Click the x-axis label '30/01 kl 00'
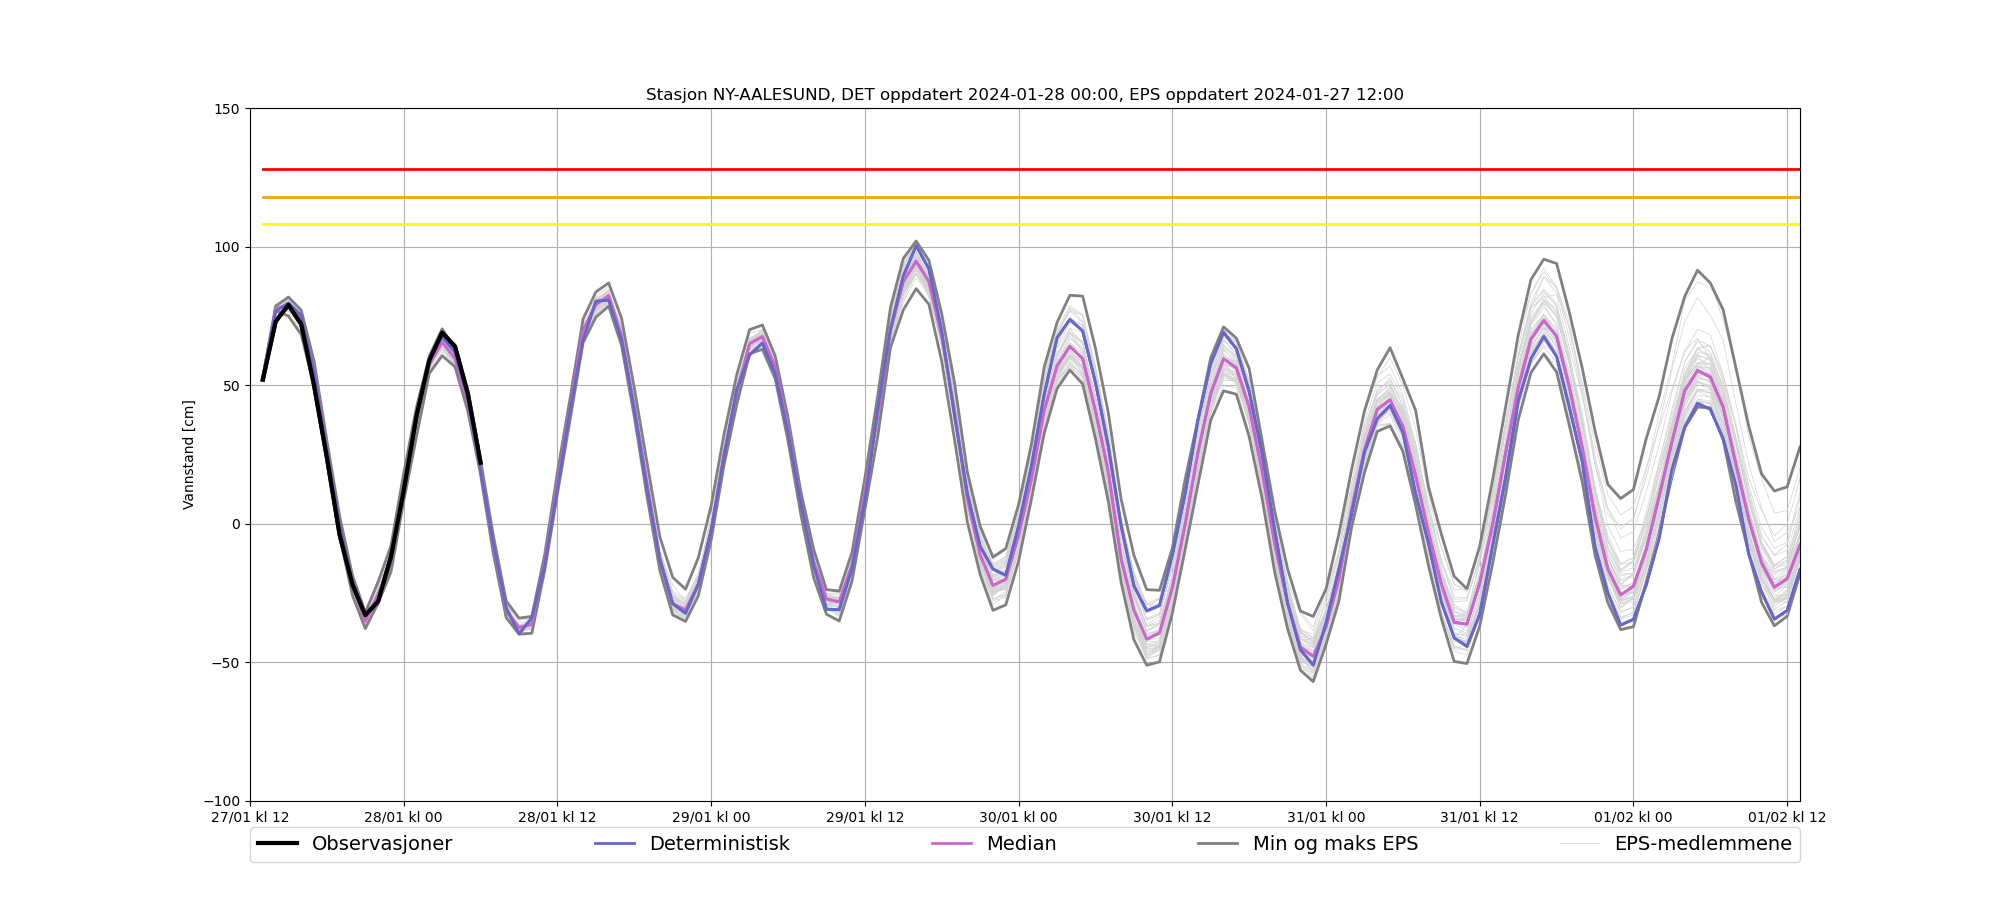 coord(1019,817)
